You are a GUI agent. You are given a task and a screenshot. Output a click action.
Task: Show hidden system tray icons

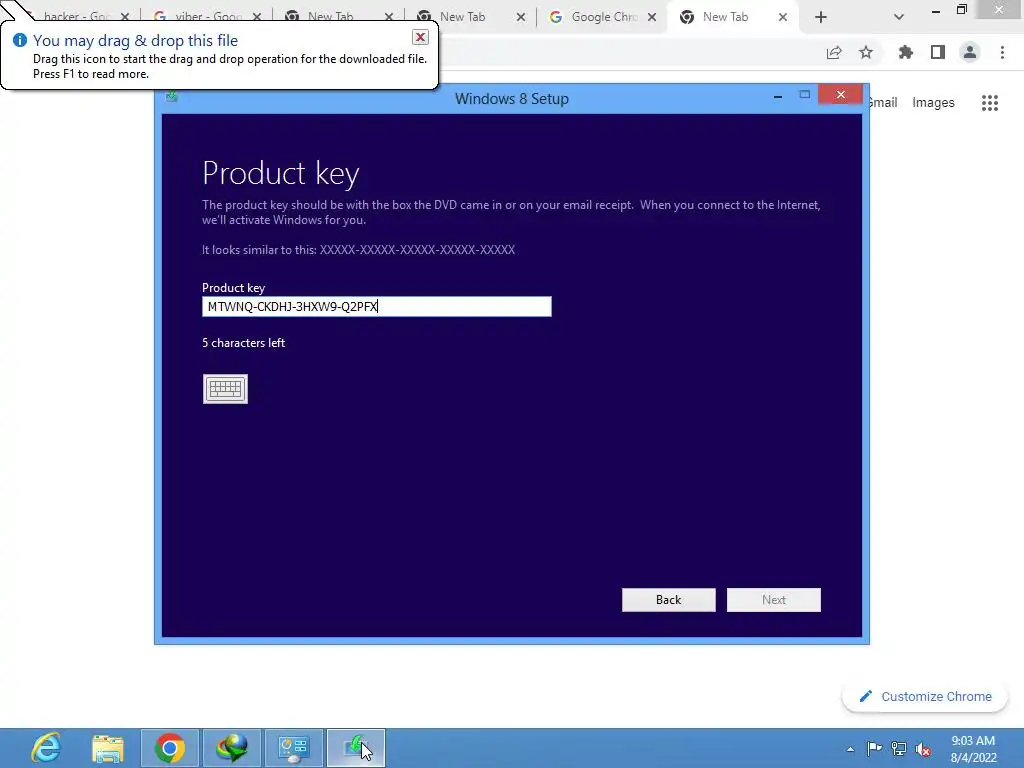[x=850, y=749]
